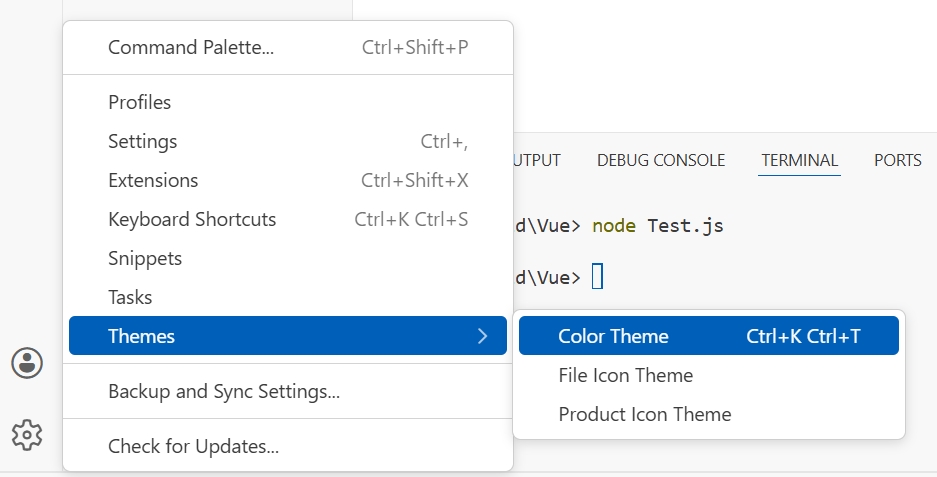Switch to the Debug Console tab
Screen dimensions: 937x477
point(660,160)
